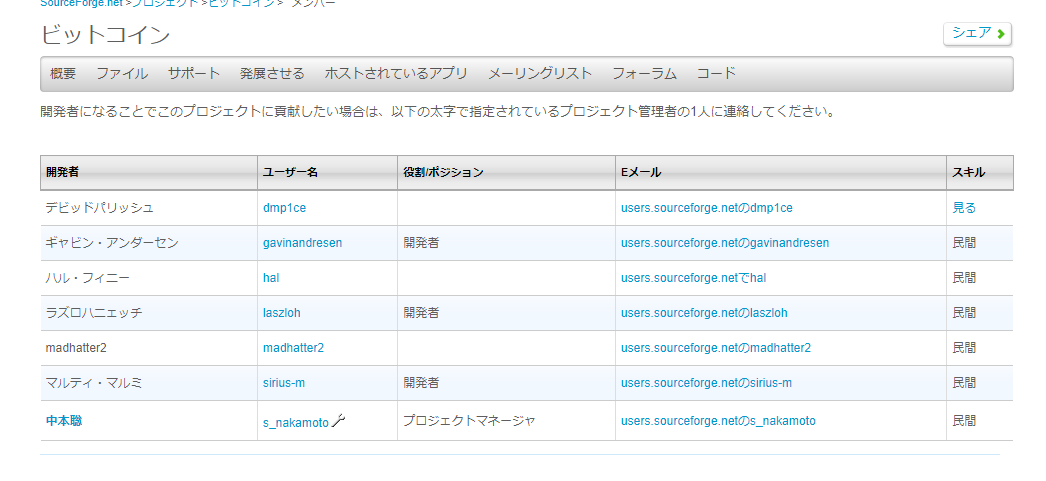This screenshot has height=481, width=1046.
Task: Click プロジェクトマネージャ role cell
Action: click(469, 421)
